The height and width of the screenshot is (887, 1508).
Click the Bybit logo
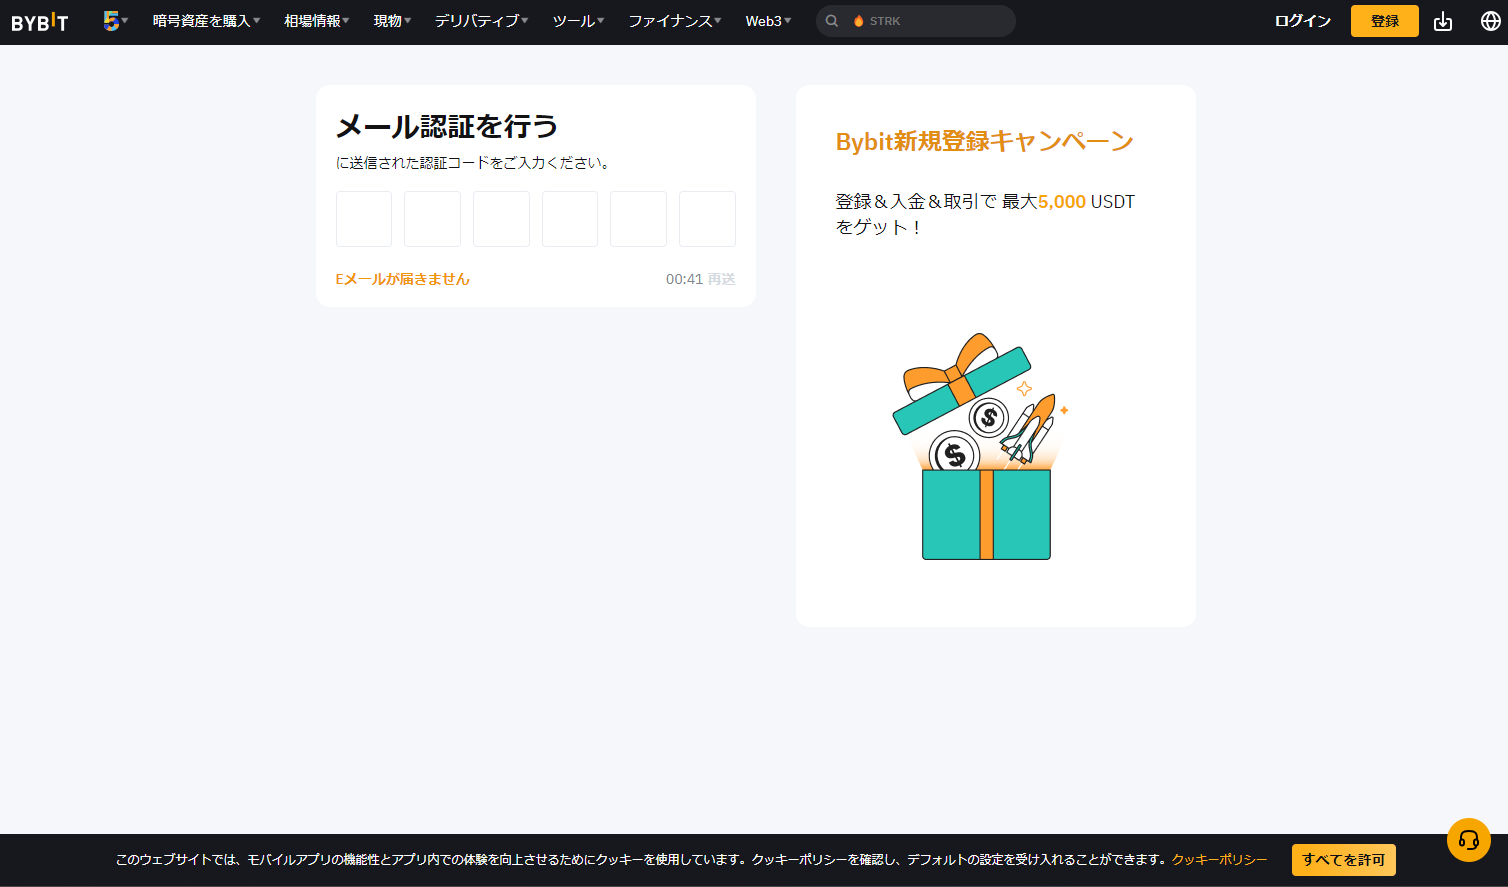[x=40, y=21]
